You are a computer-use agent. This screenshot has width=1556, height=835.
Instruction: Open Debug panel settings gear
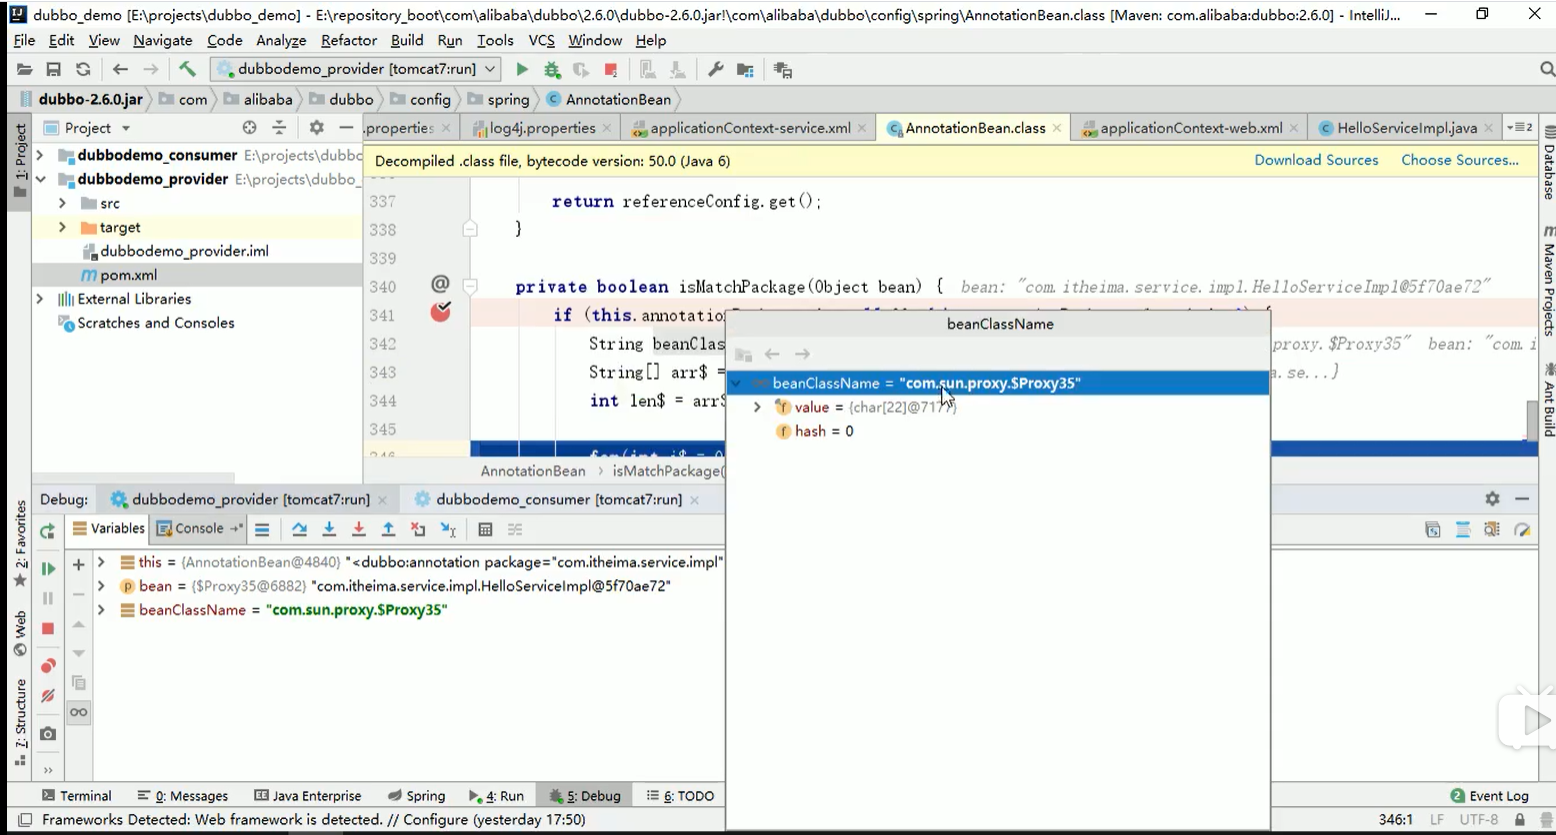point(1492,498)
